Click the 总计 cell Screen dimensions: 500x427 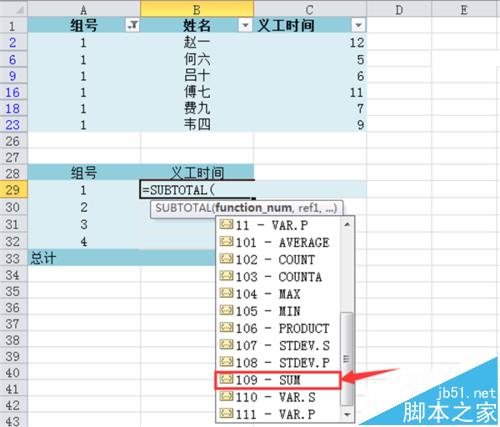(x=84, y=258)
